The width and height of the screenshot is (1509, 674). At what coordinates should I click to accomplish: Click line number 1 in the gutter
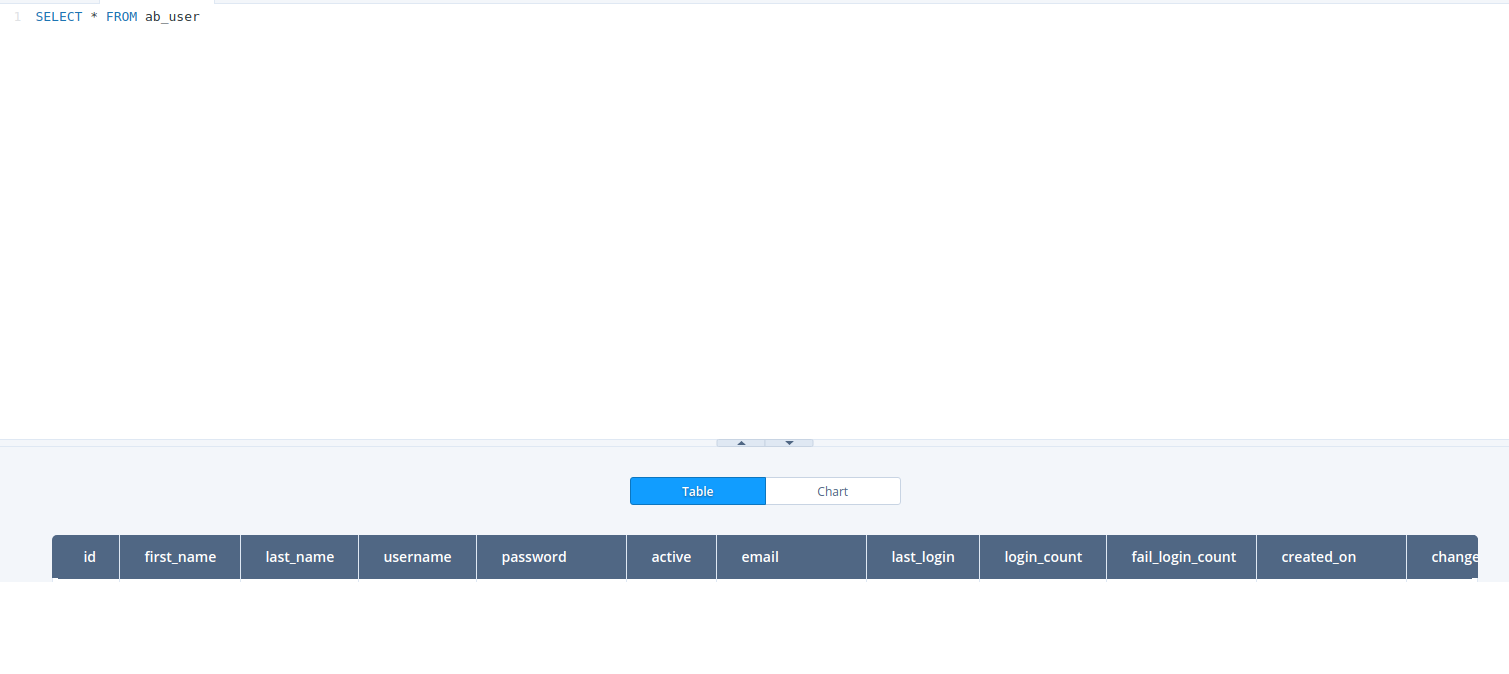17,17
